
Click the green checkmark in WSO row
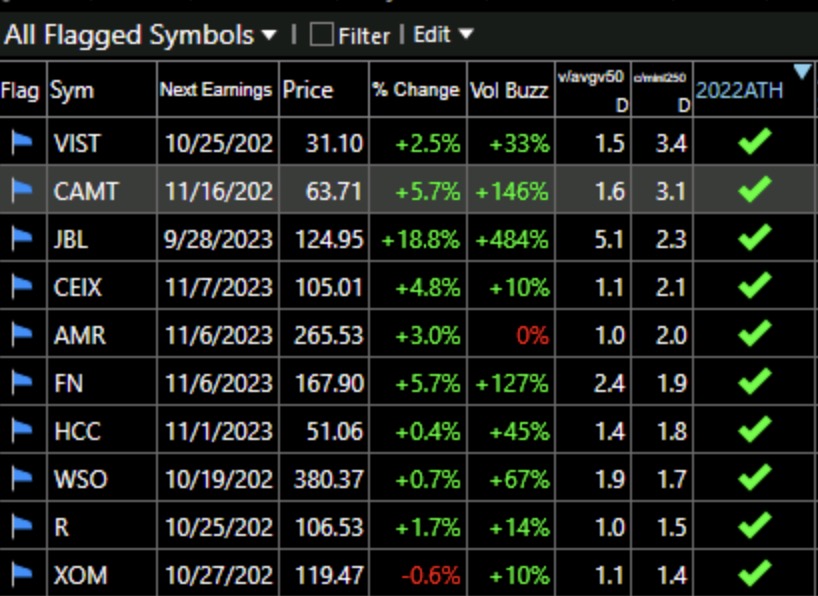(755, 478)
